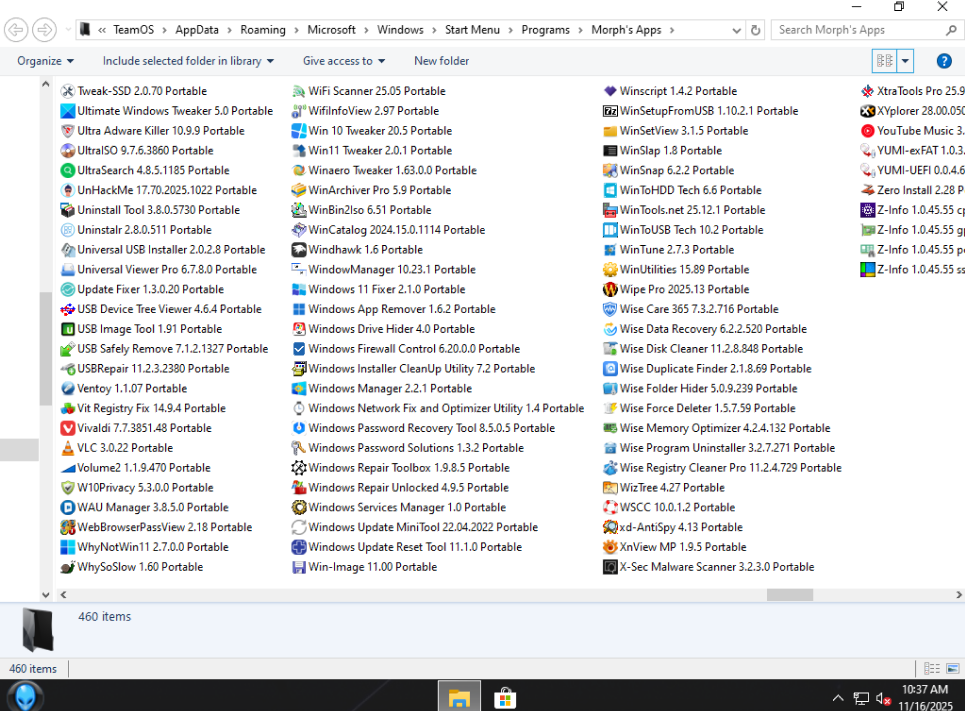
Task: Click the Winscript 1.4.2 Portable icon
Action: pyautogui.click(x=610, y=91)
